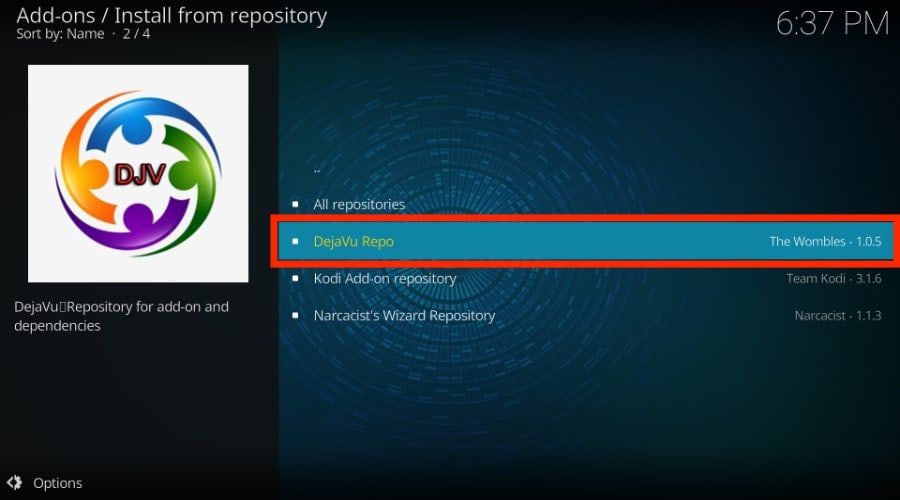
Task: Click 'The Wombles - 1.0.5' version text
Action: (825, 241)
